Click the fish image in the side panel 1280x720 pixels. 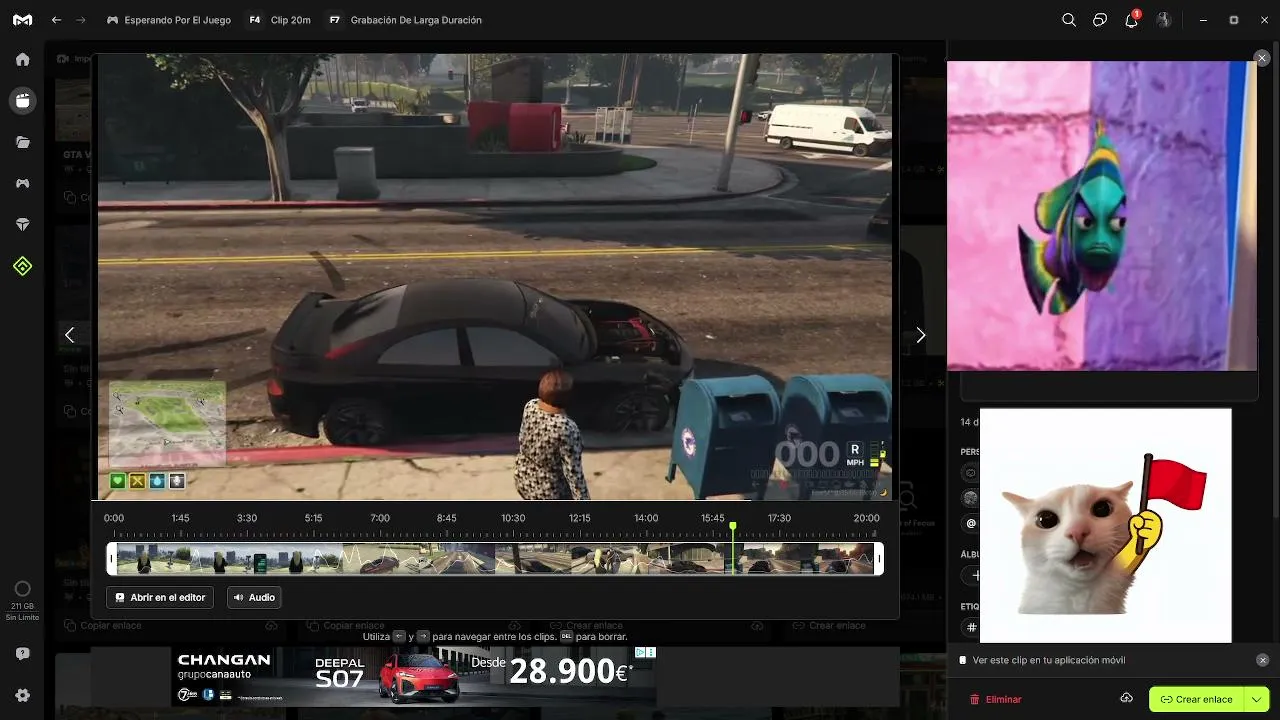[x=1102, y=216]
